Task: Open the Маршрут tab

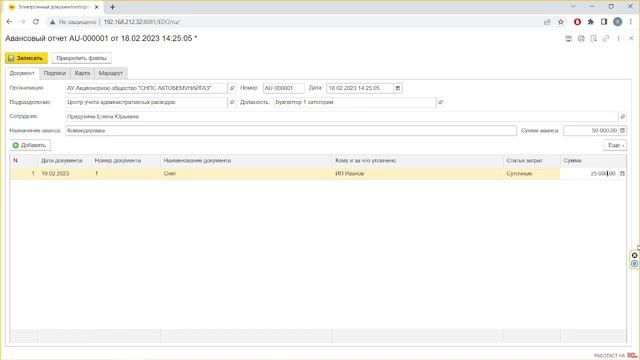Action: [111, 73]
